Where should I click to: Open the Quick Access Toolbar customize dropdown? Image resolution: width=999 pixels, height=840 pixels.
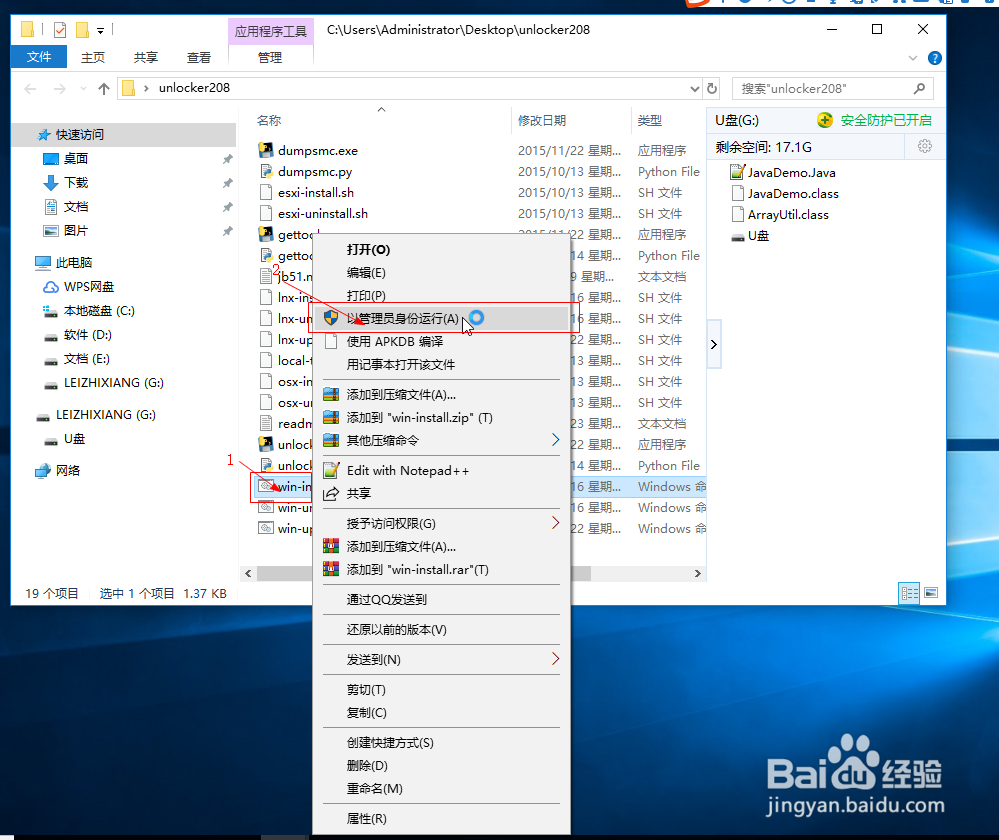(x=100, y=30)
